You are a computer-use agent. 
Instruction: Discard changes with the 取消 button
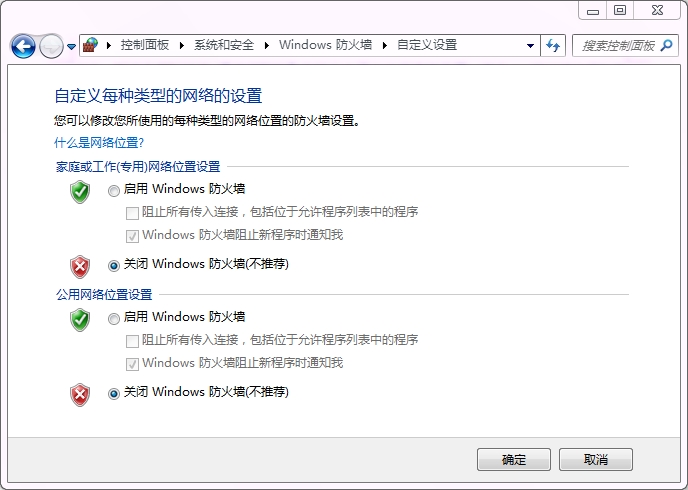point(596,459)
